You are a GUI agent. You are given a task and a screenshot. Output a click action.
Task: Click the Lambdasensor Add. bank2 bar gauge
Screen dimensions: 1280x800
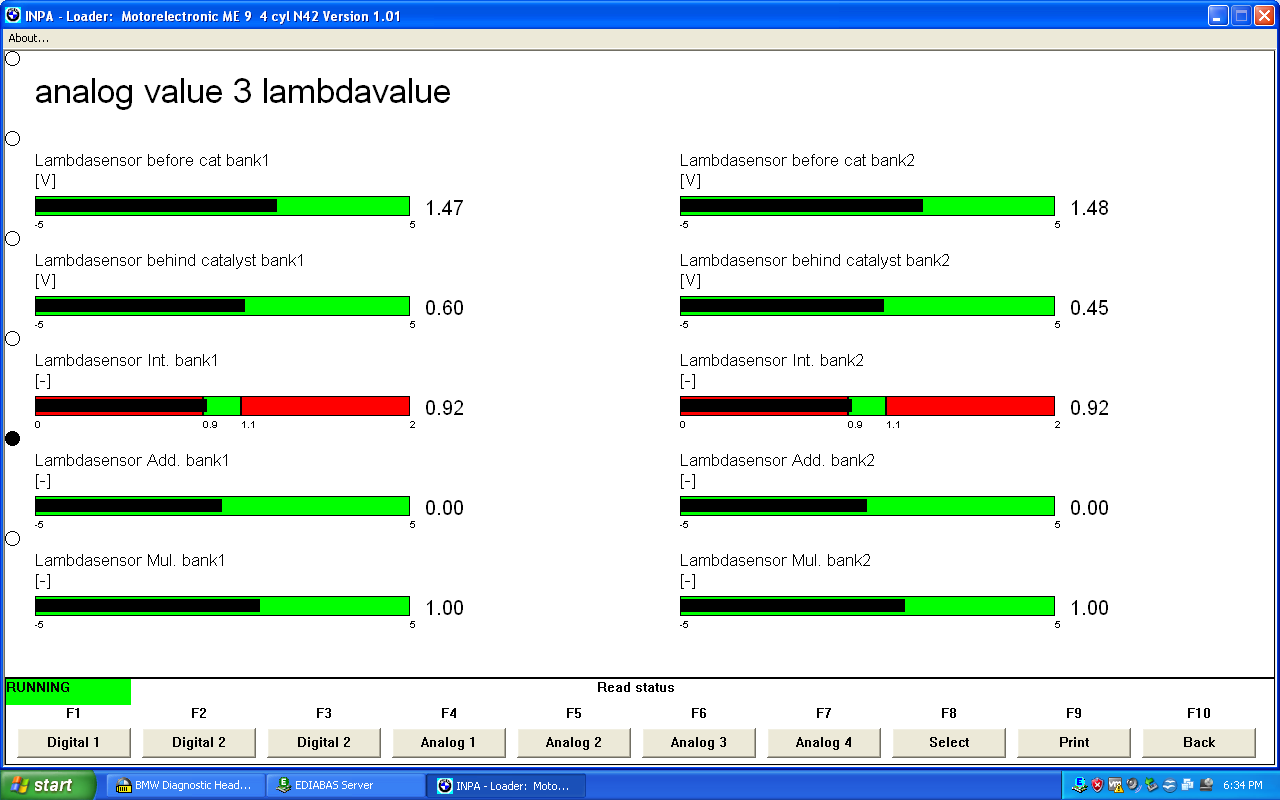click(867, 506)
